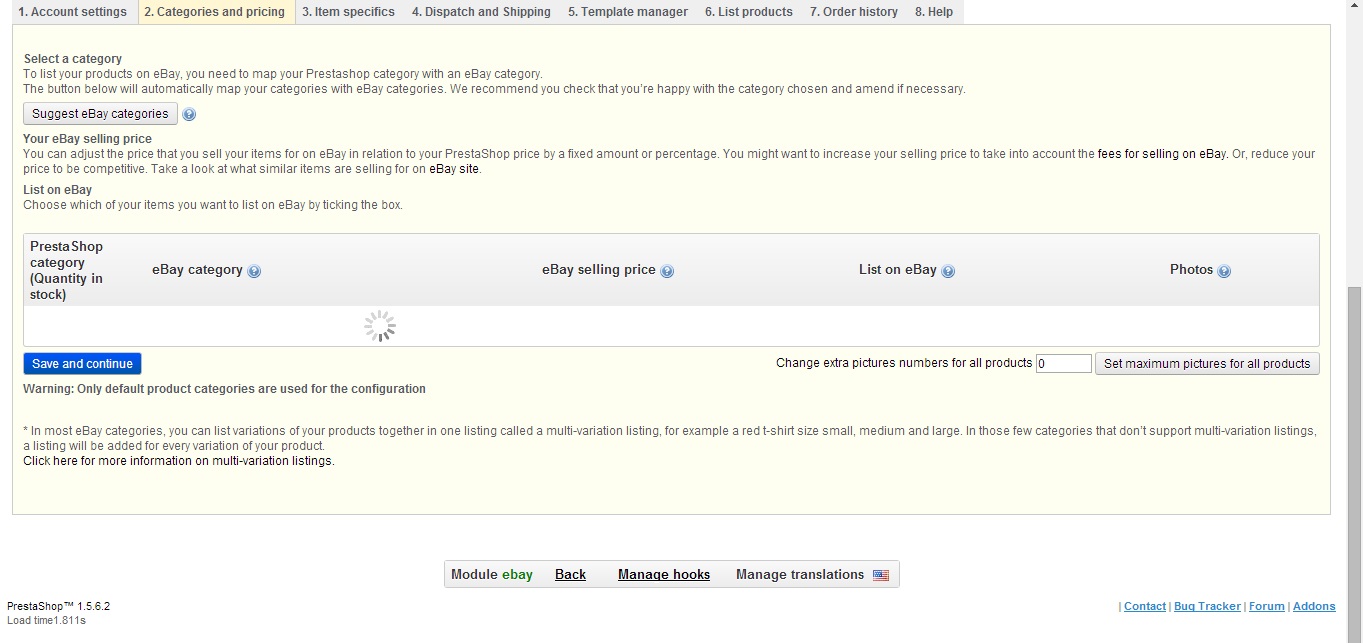Click the 'Module ebay' label

(492, 574)
